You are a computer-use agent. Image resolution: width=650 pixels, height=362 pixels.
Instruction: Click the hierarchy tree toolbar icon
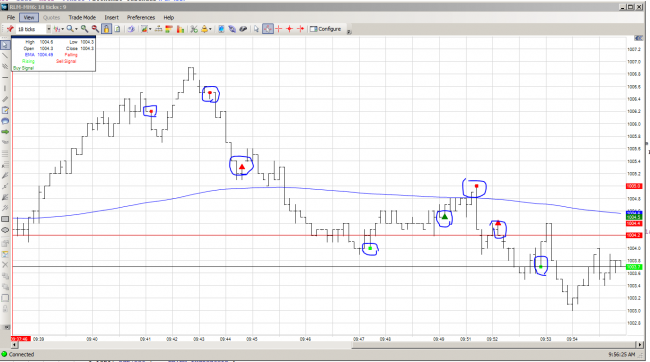pos(158,29)
